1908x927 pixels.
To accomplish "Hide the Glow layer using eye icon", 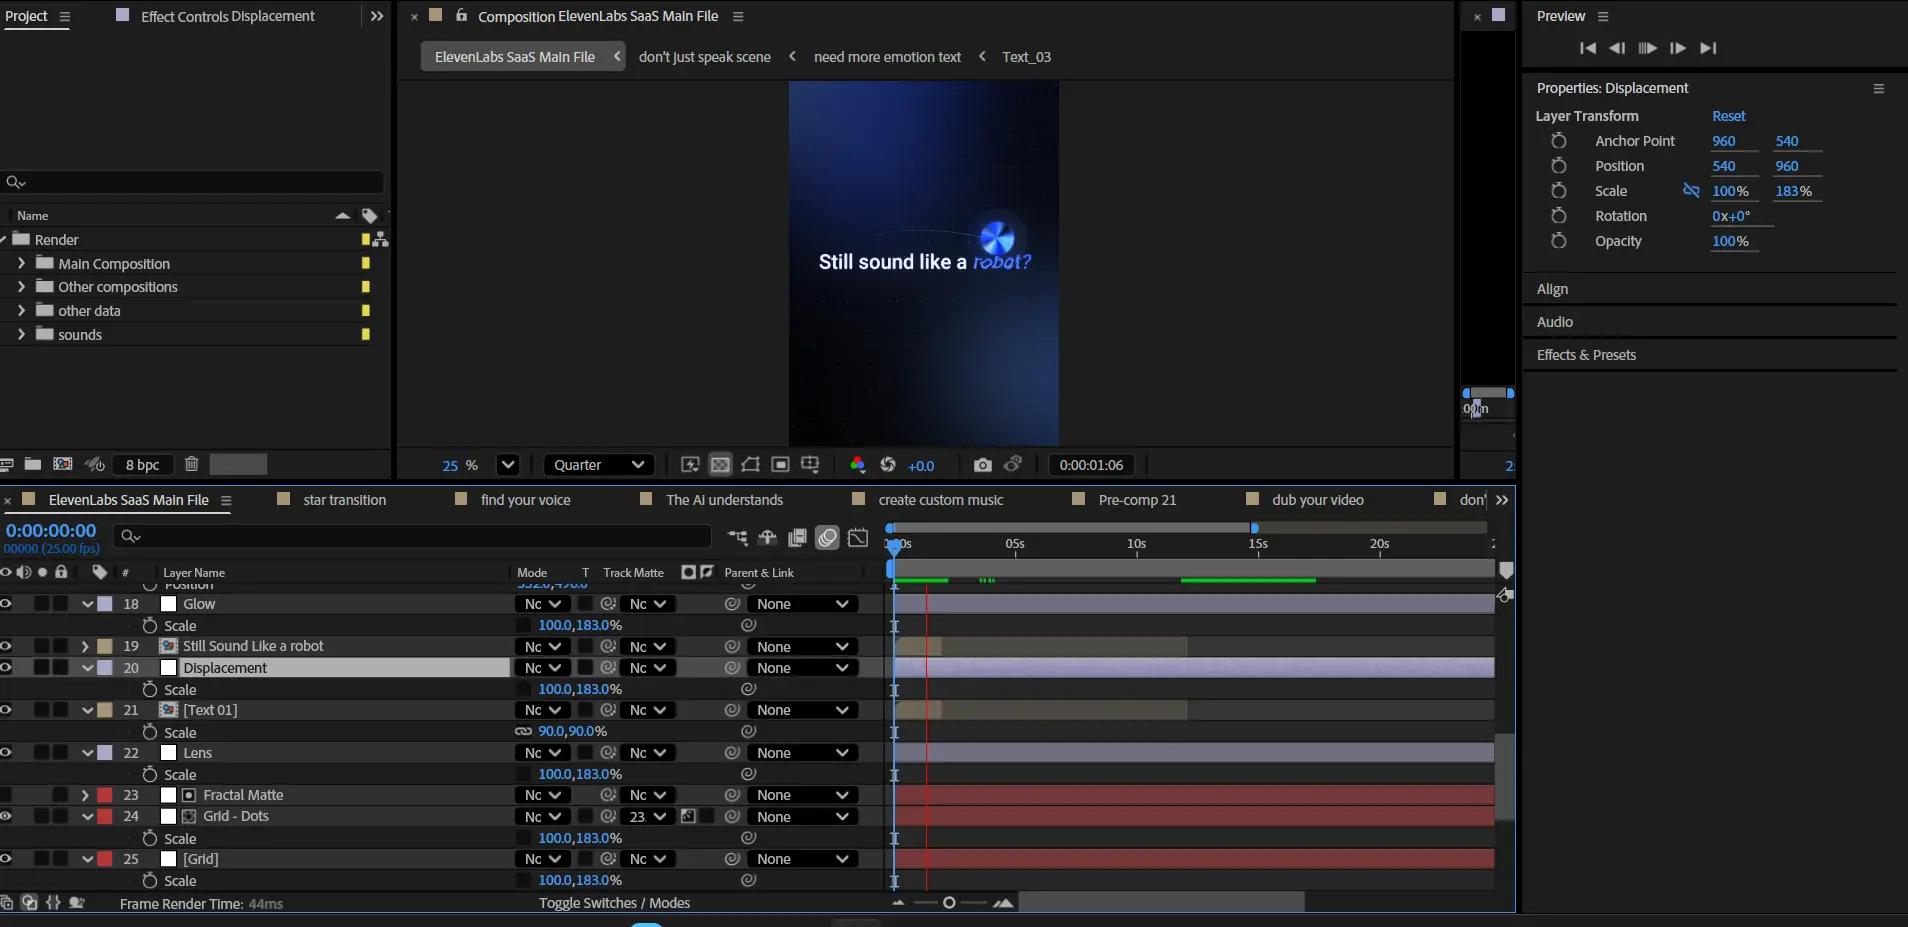I will point(6,604).
